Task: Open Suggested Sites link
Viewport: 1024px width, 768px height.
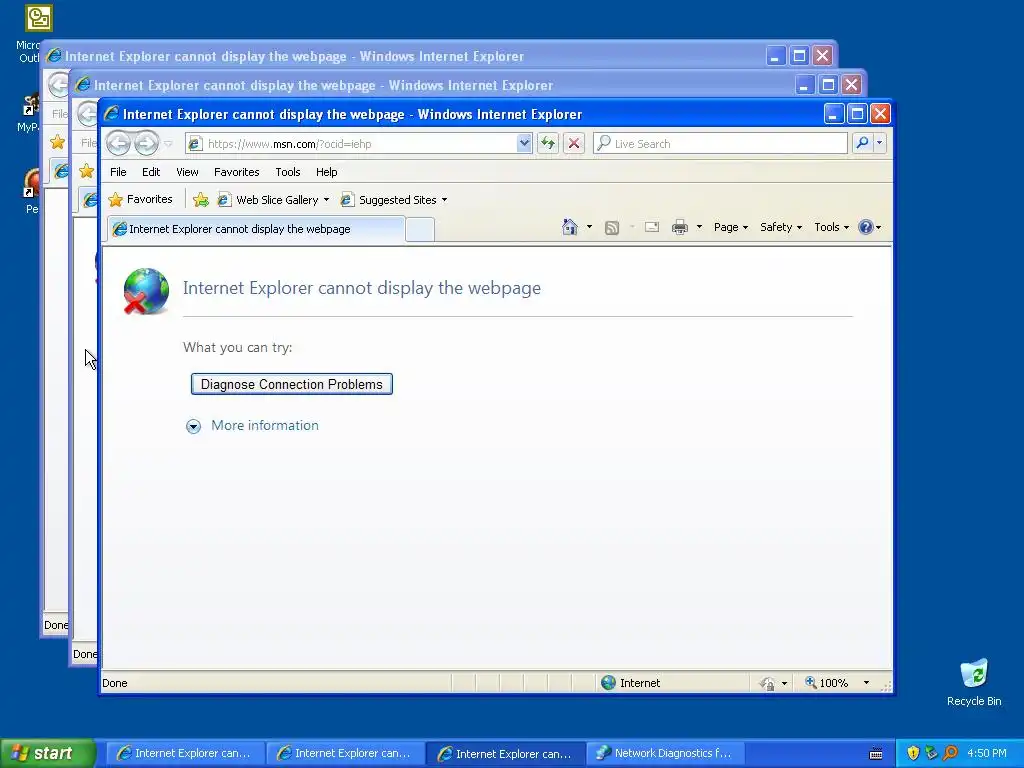Action: 389,200
